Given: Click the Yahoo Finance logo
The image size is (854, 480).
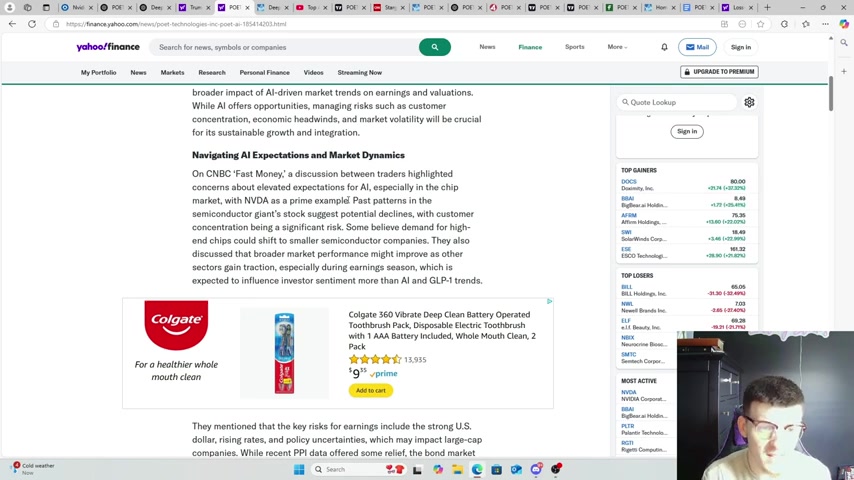Looking at the screenshot, I should point(108,47).
